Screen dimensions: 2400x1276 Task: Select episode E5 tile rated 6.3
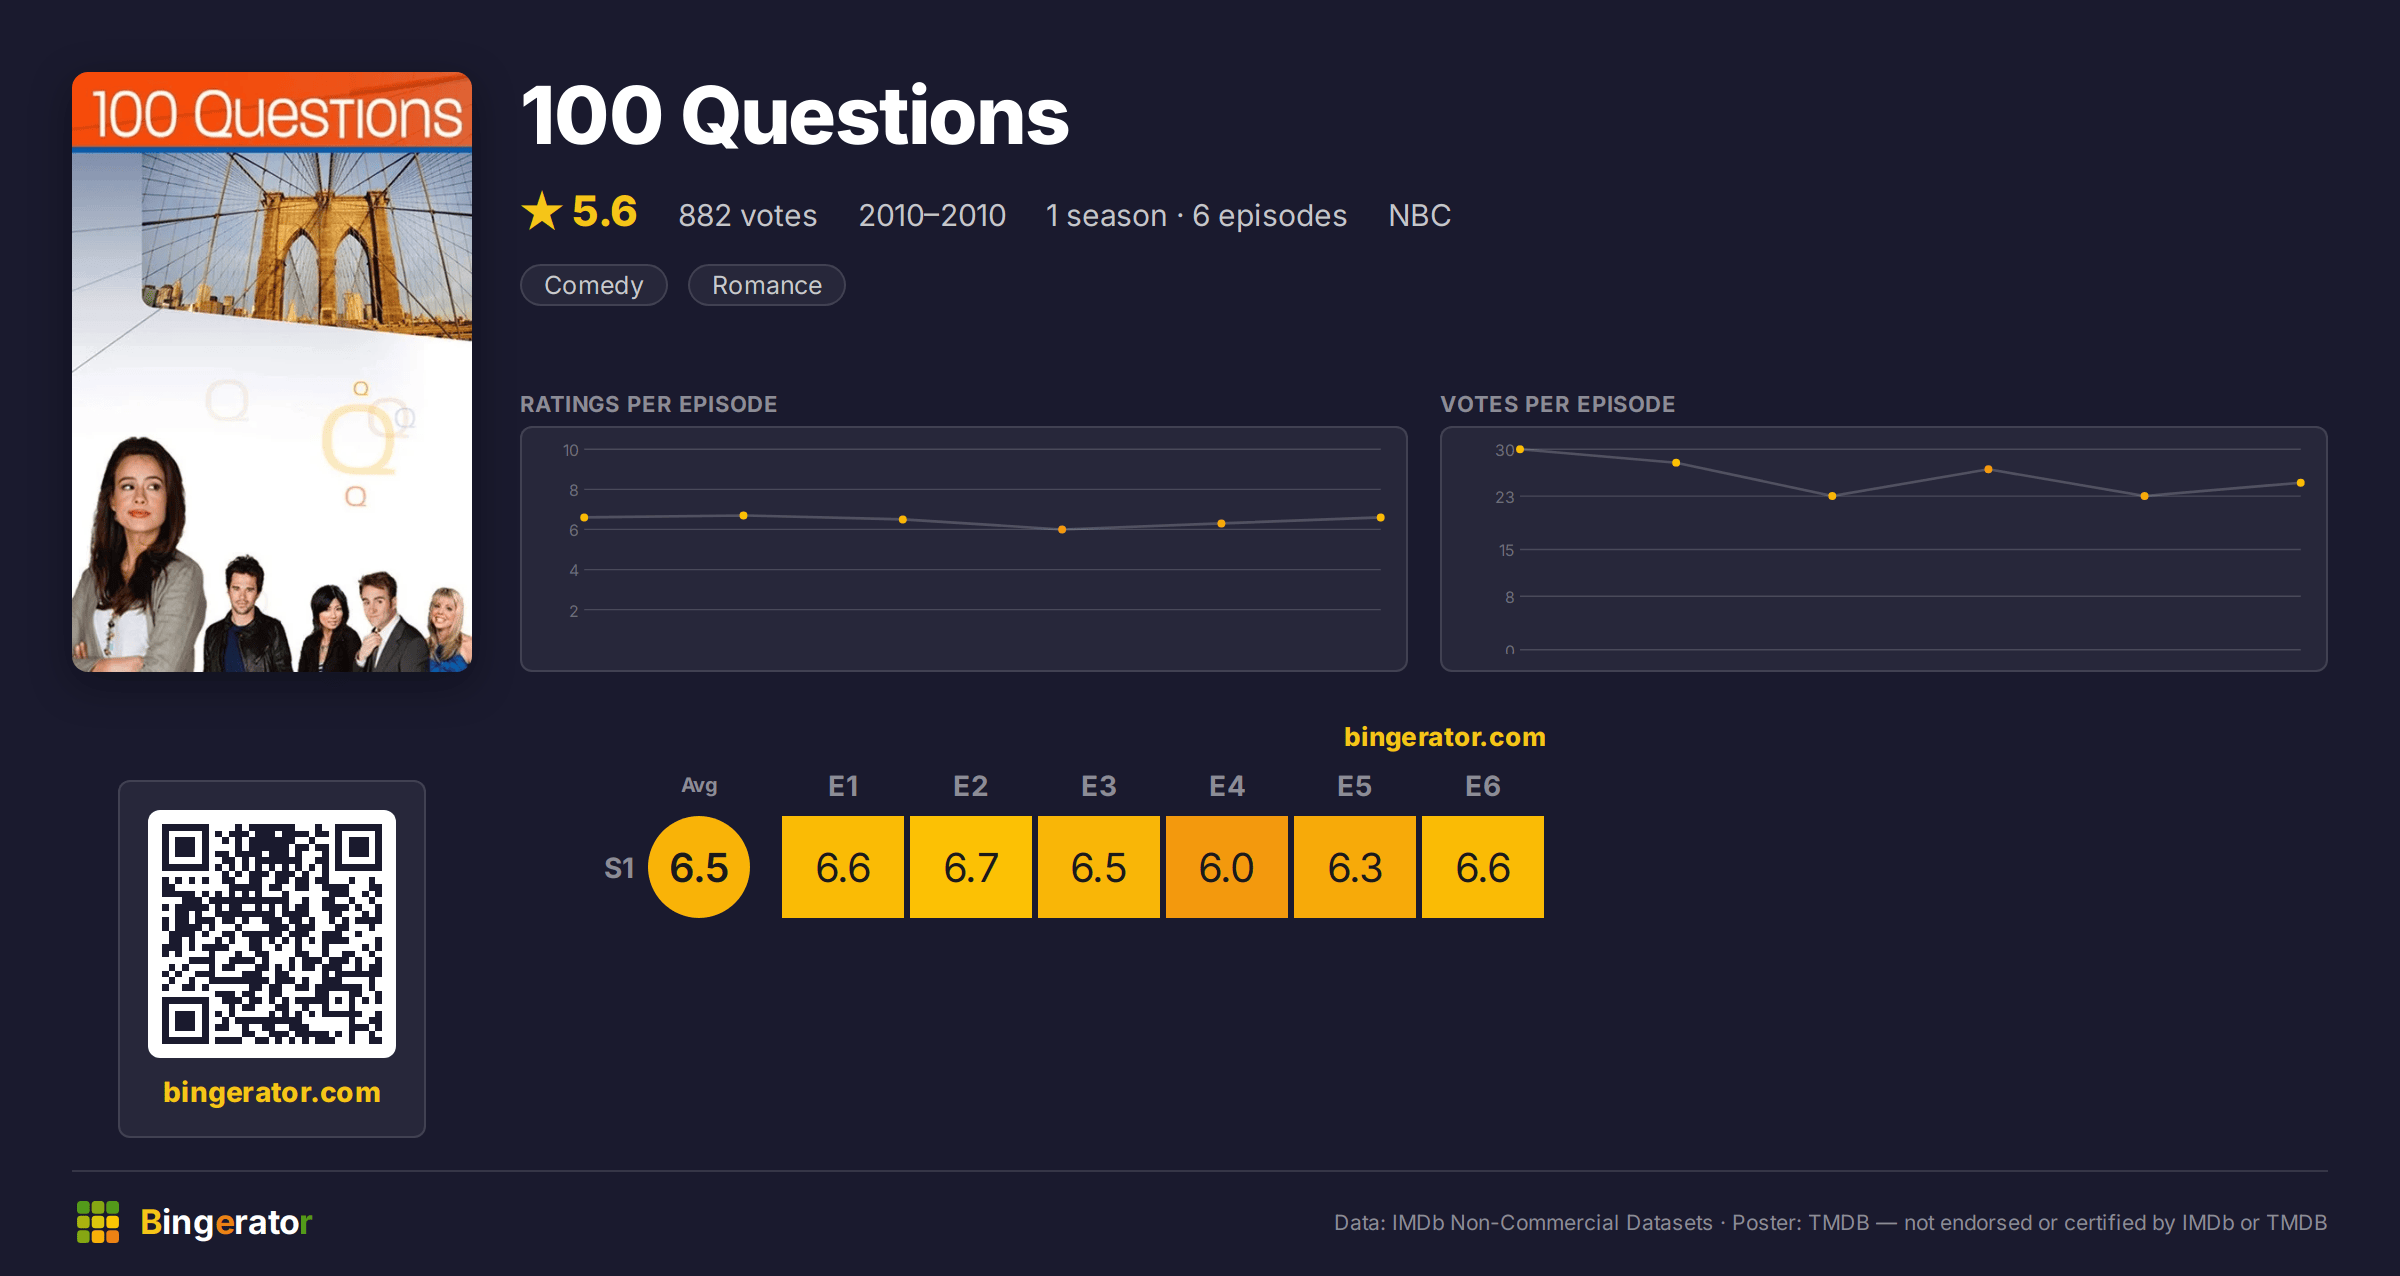tap(1355, 867)
